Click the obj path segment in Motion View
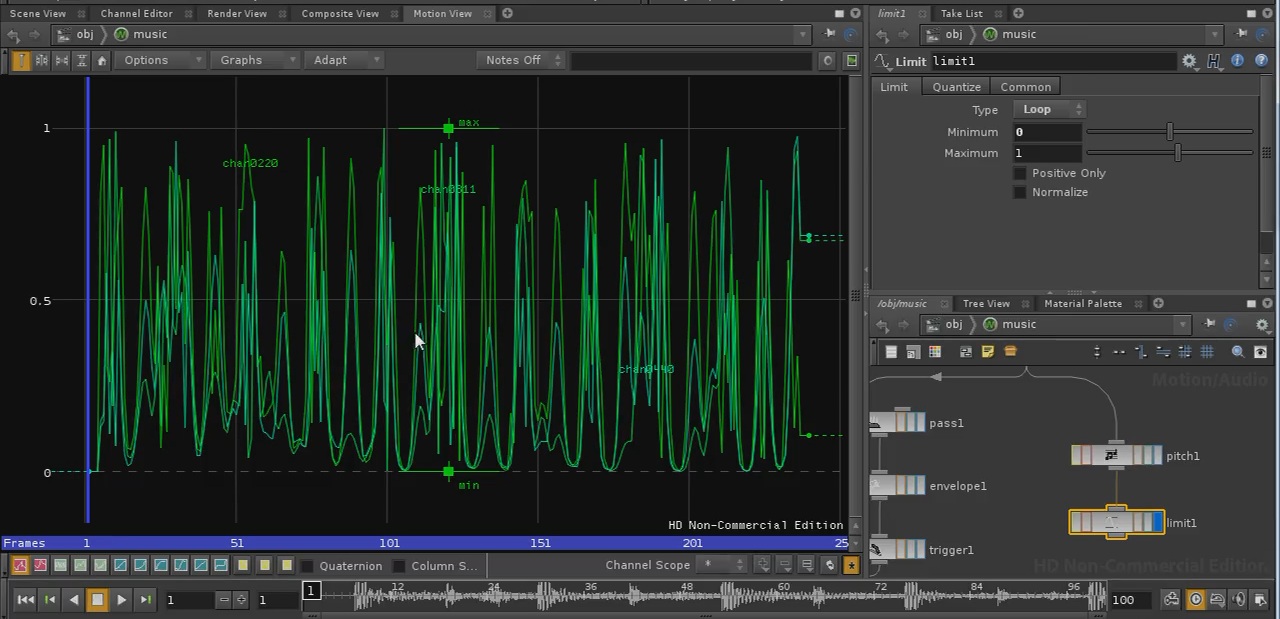The image size is (1280, 619). click(x=85, y=34)
